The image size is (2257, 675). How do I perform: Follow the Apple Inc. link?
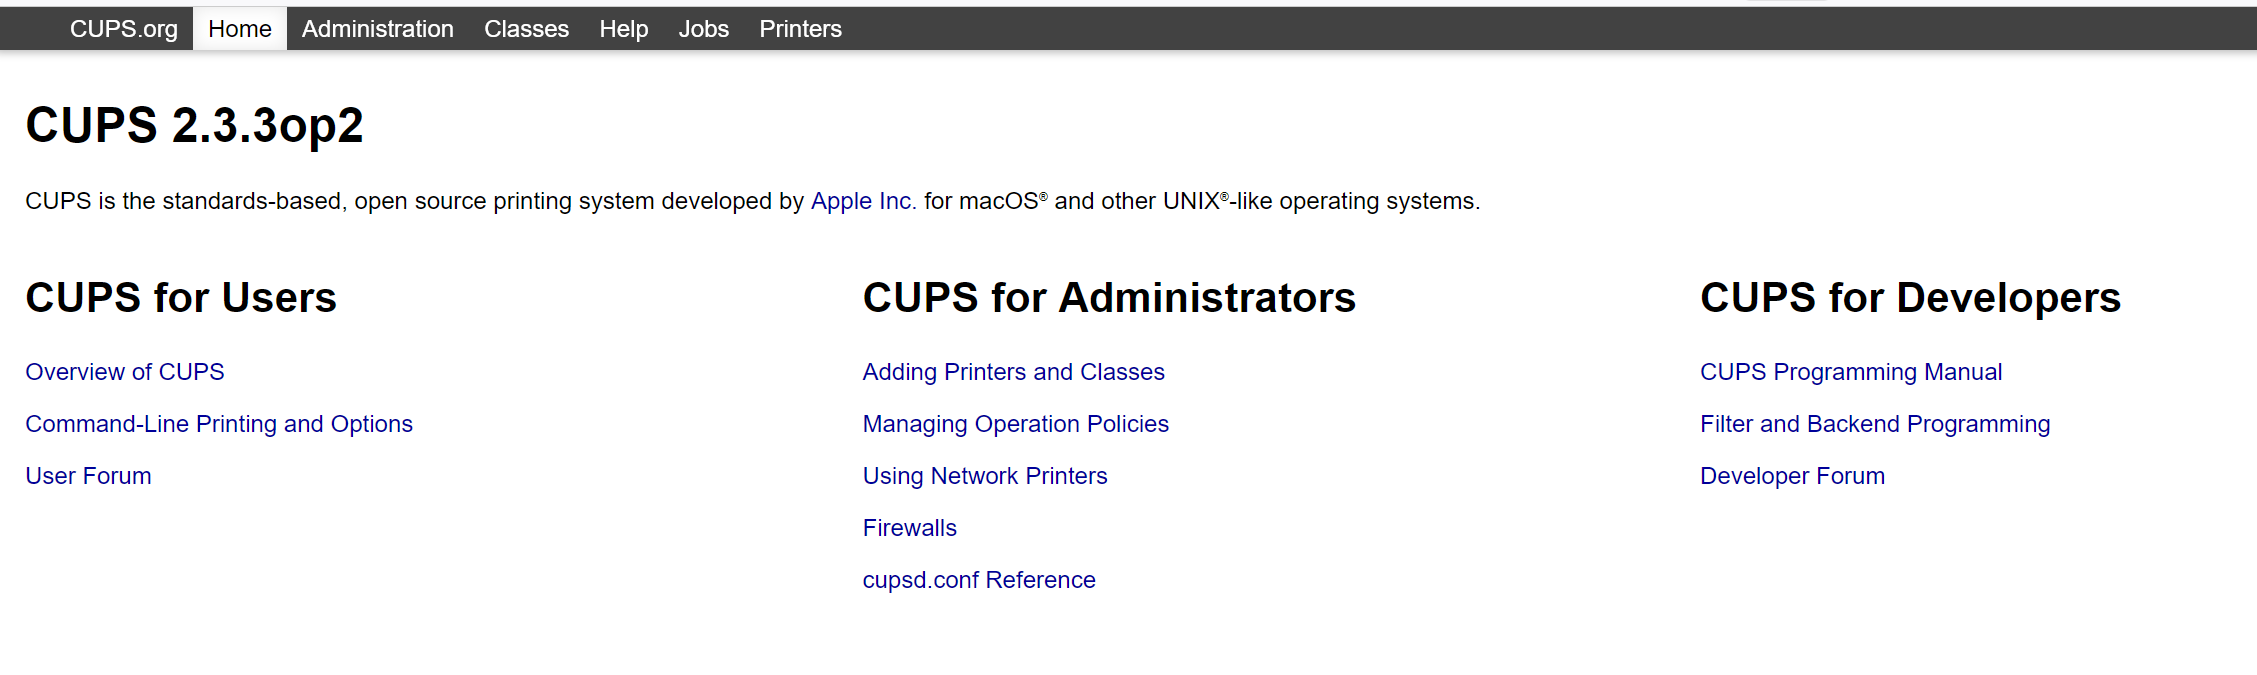[860, 201]
